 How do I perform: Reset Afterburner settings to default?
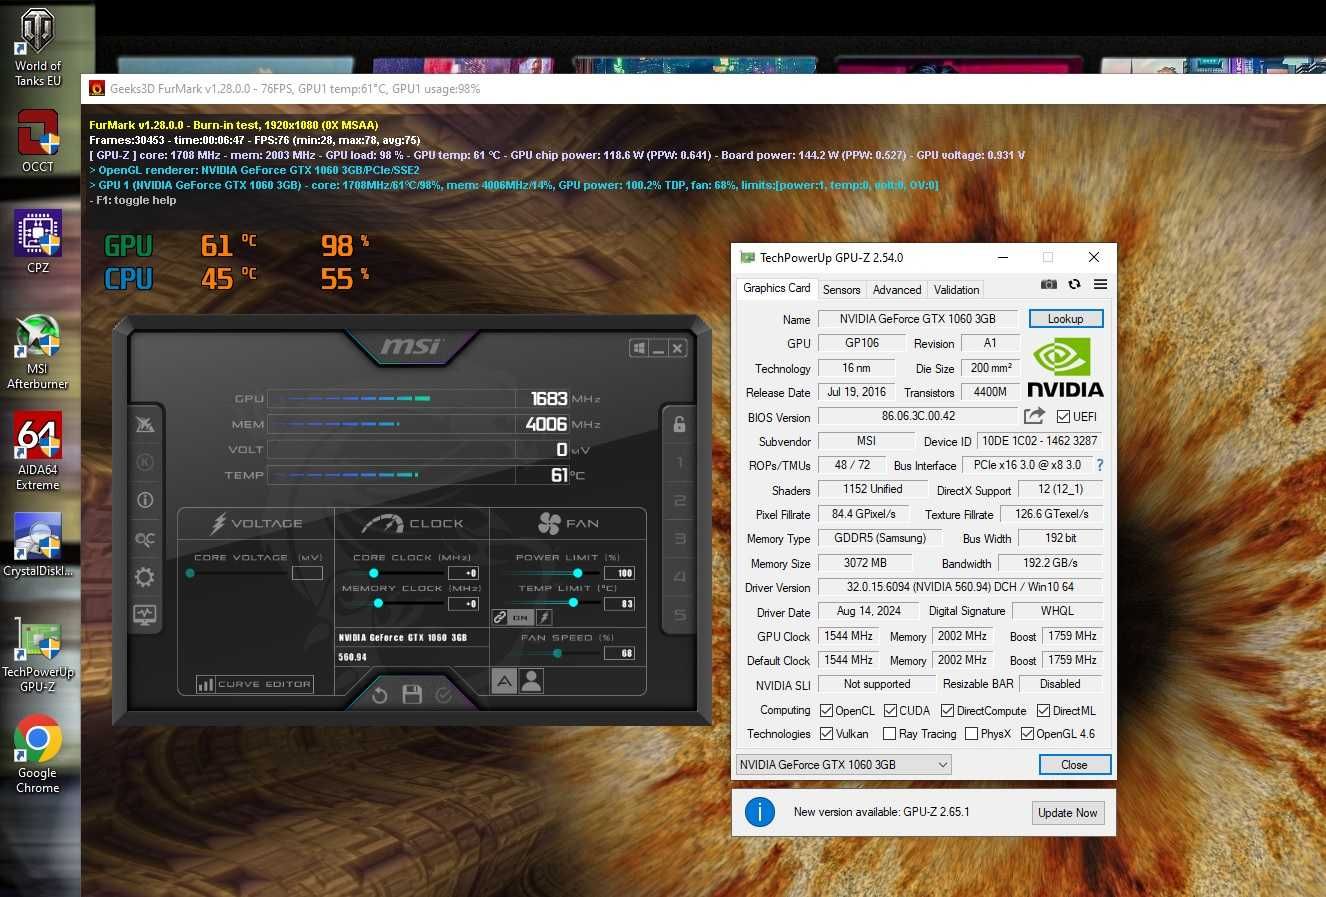pos(380,695)
